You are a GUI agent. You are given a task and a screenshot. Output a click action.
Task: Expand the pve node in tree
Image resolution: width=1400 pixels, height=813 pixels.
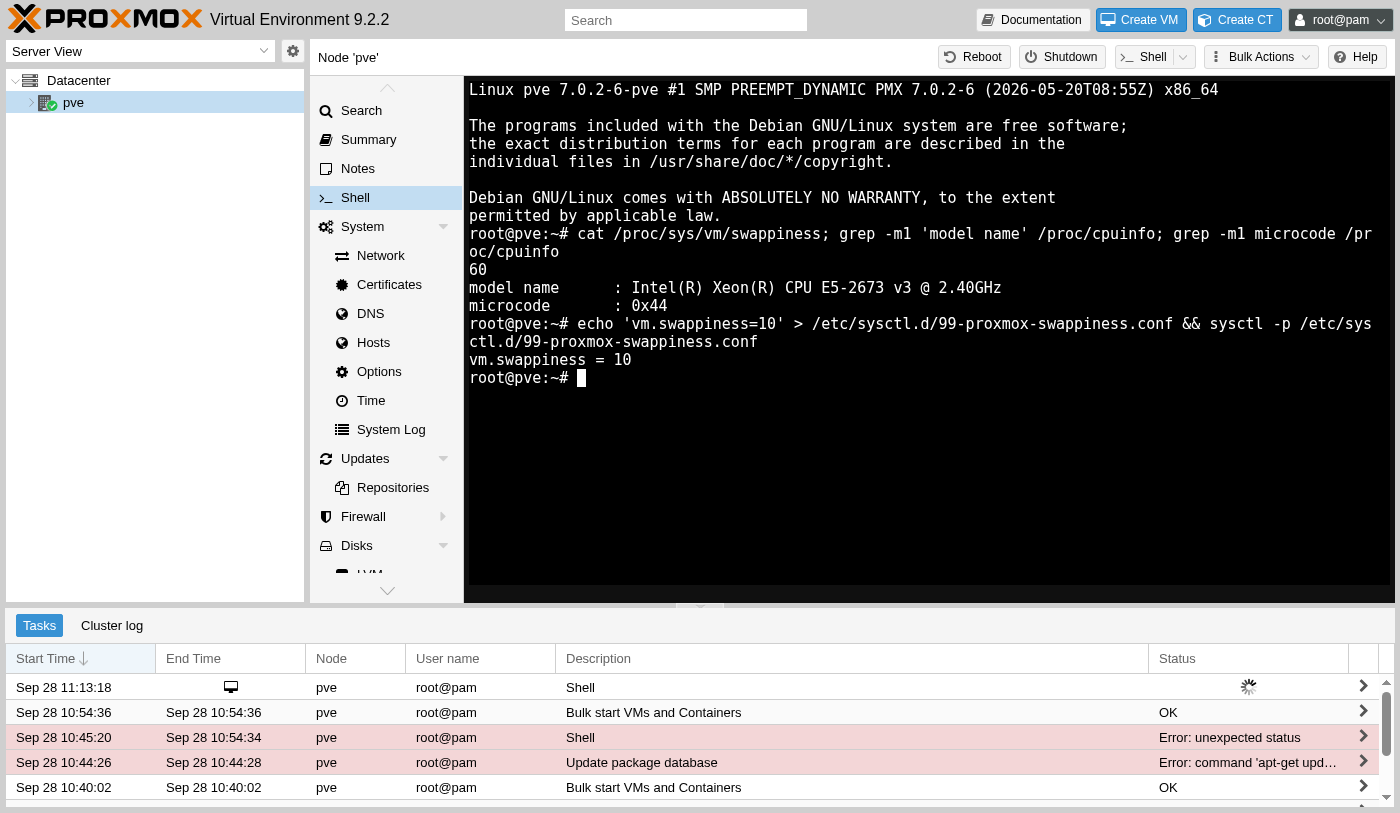(x=31, y=103)
